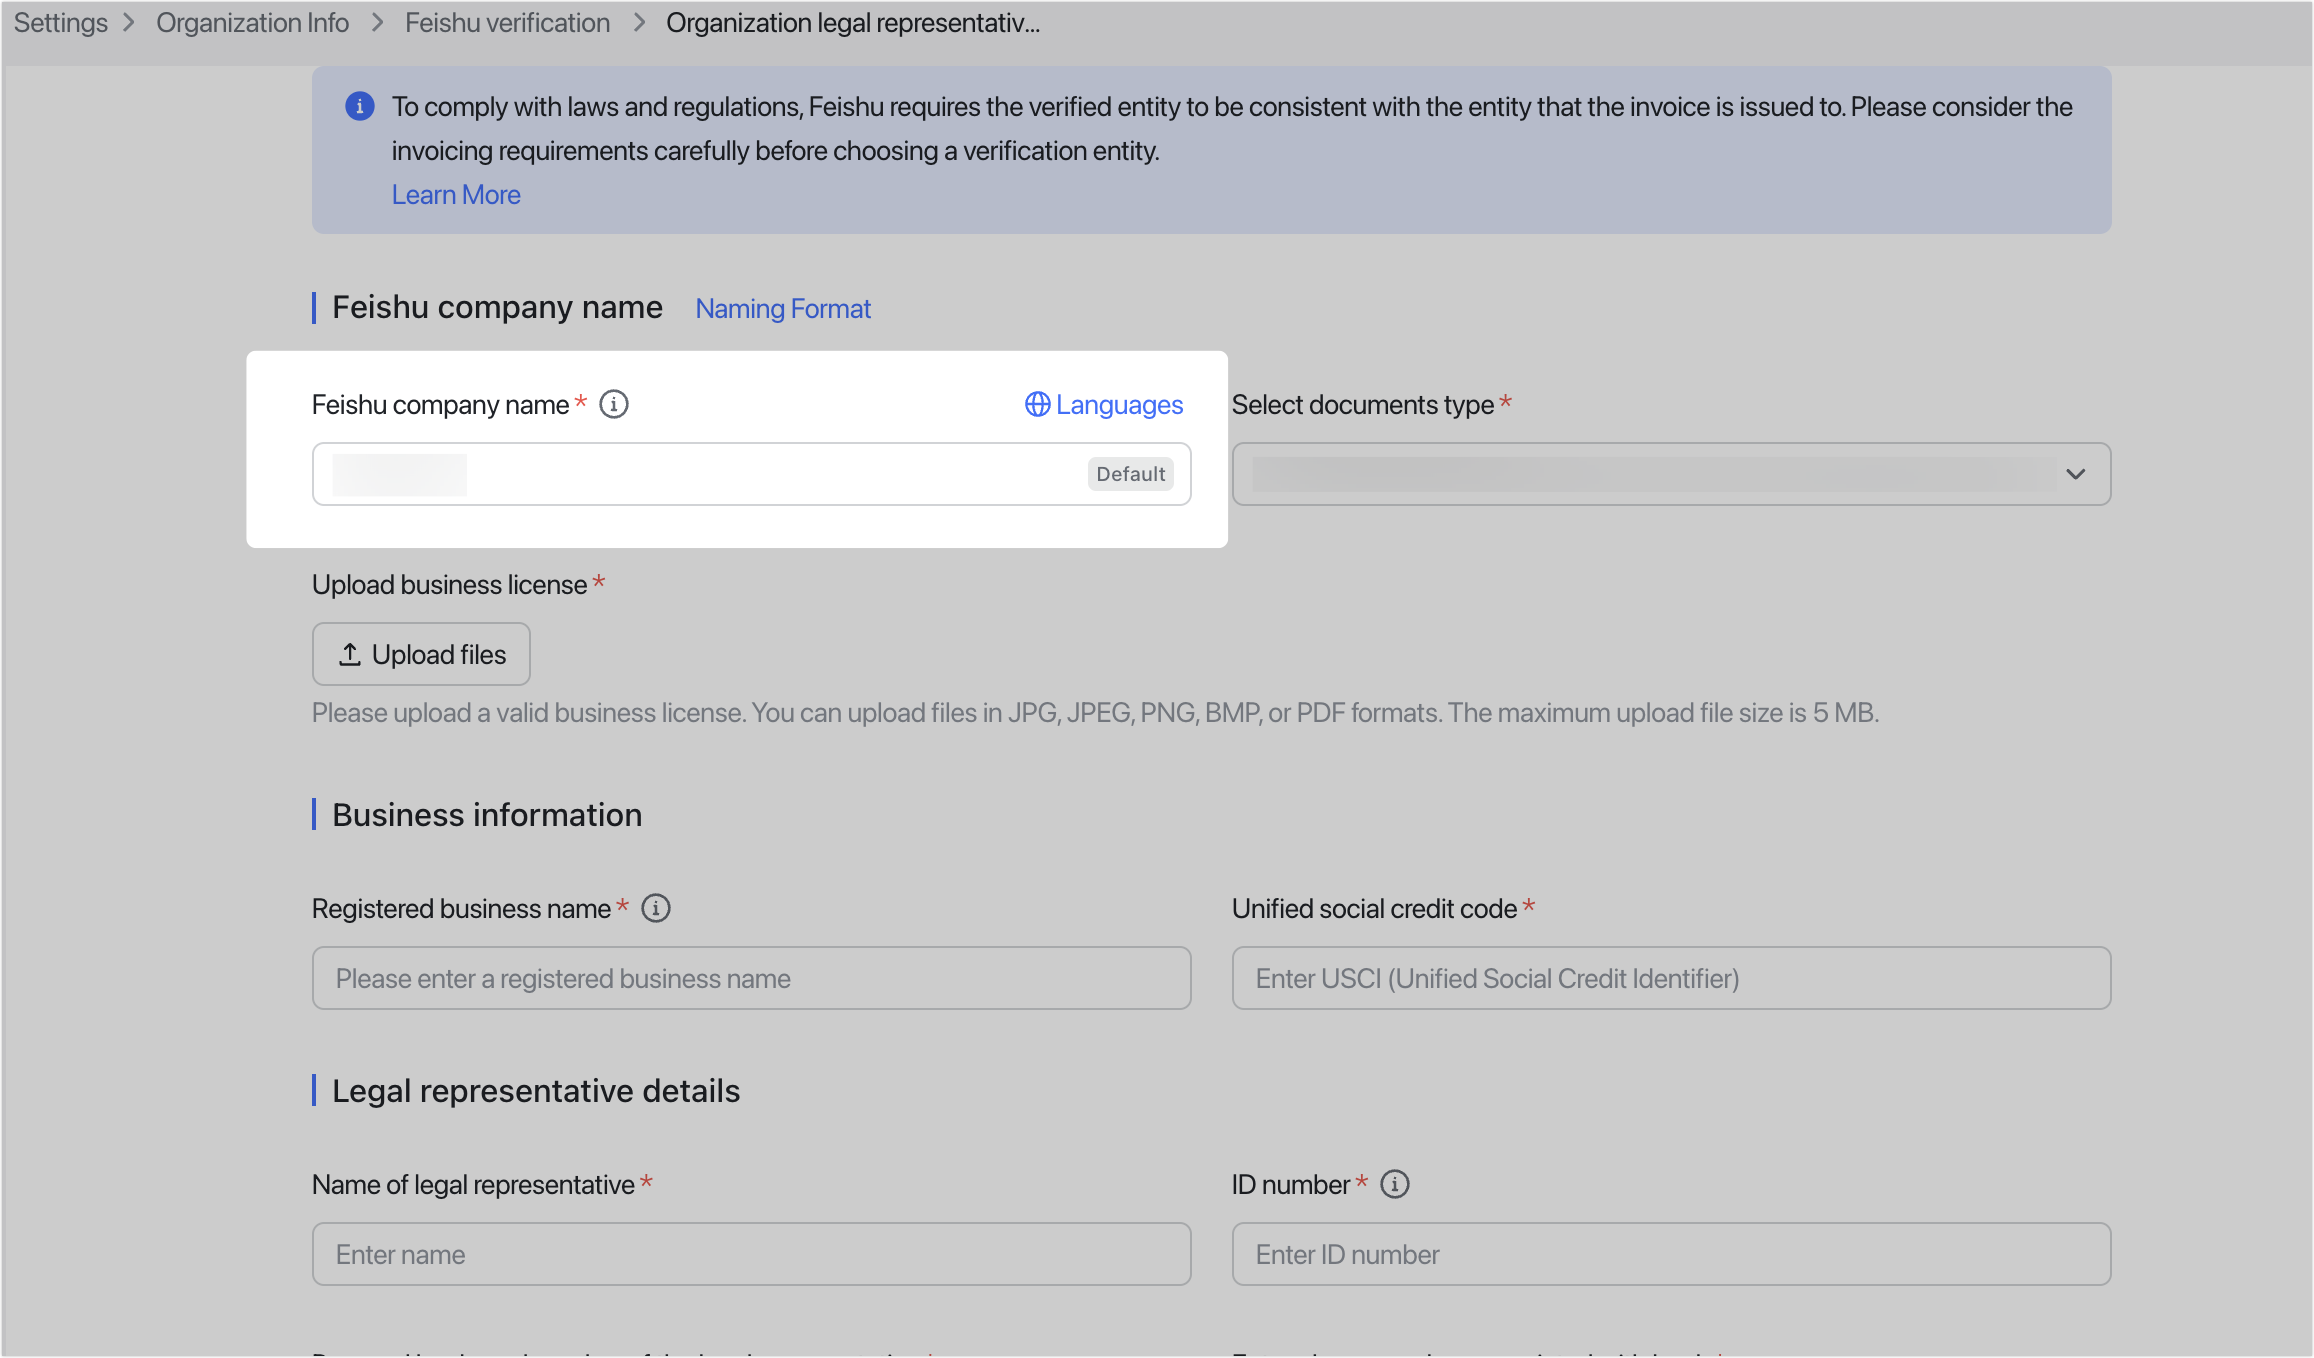Image resolution: width=2314 pixels, height=1358 pixels.
Task: Click the USCI identifier input field
Action: (x=1671, y=978)
